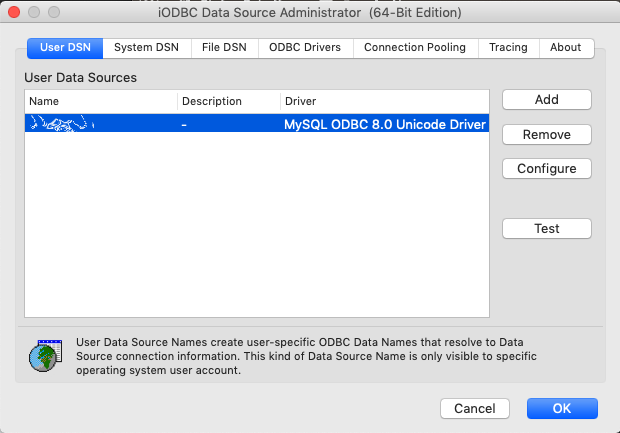Test the selected data source connection
Screen dimensions: 620x433
click(547, 229)
